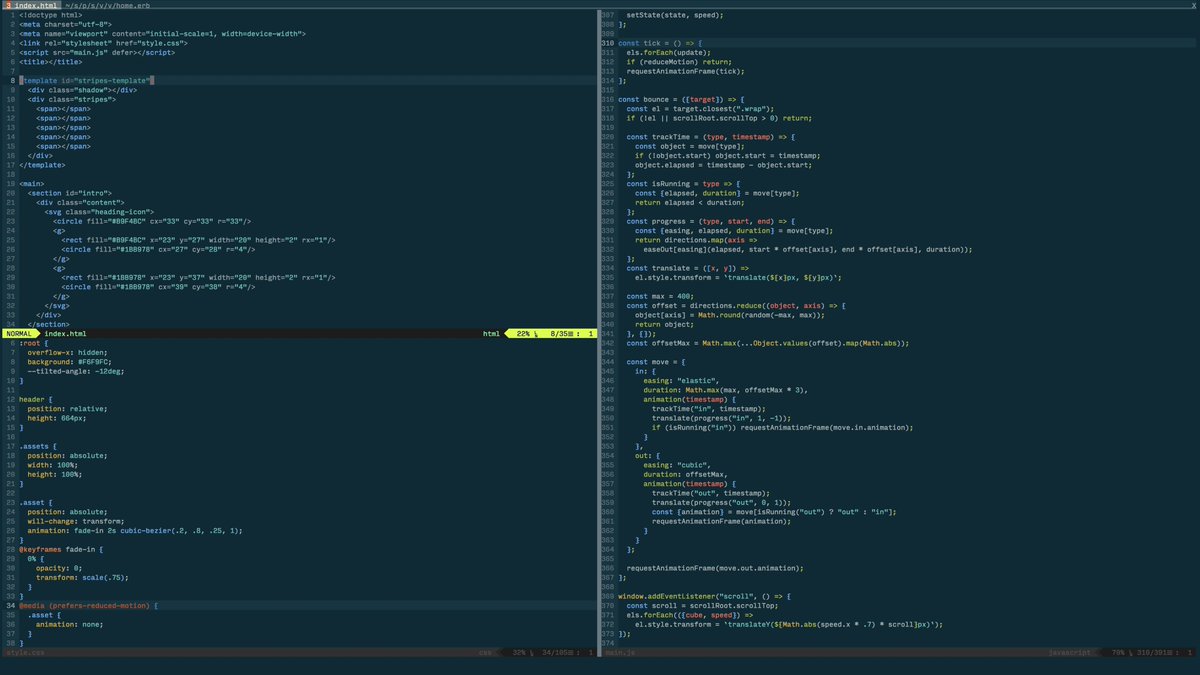Click the will-change transform line

[x=76, y=521]
